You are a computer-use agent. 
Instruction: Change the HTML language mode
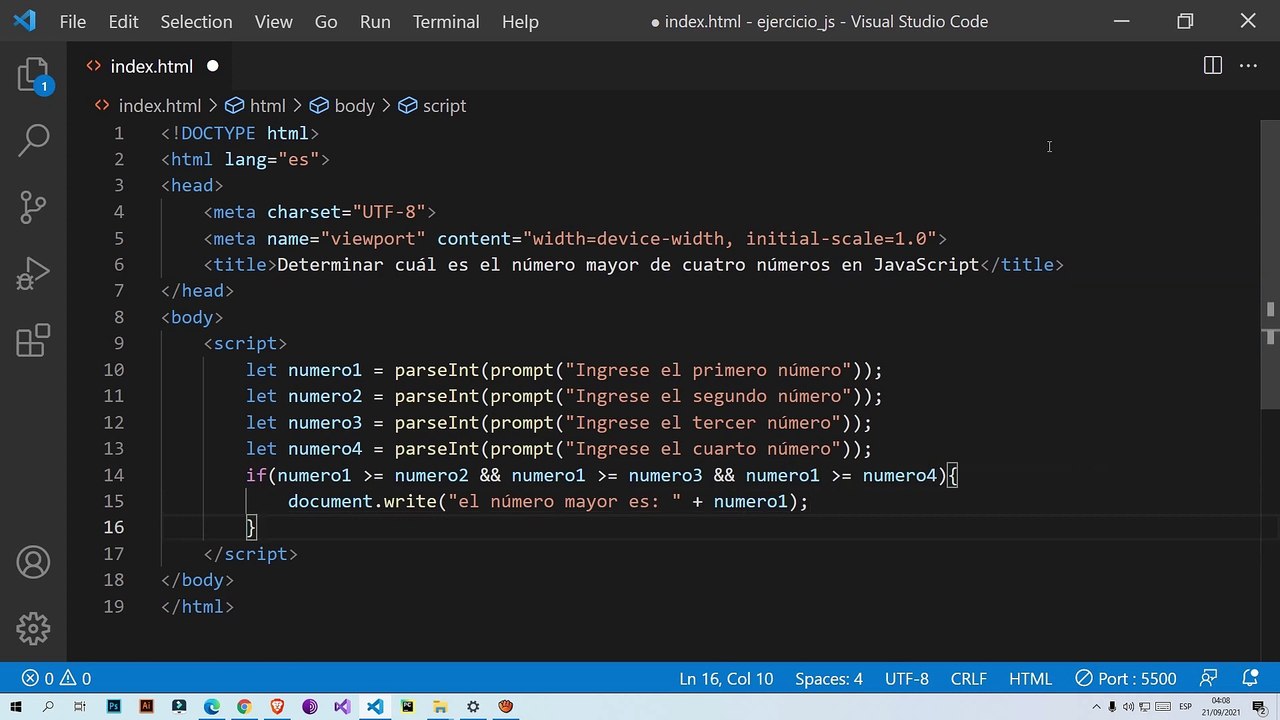tap(1030, 679)
